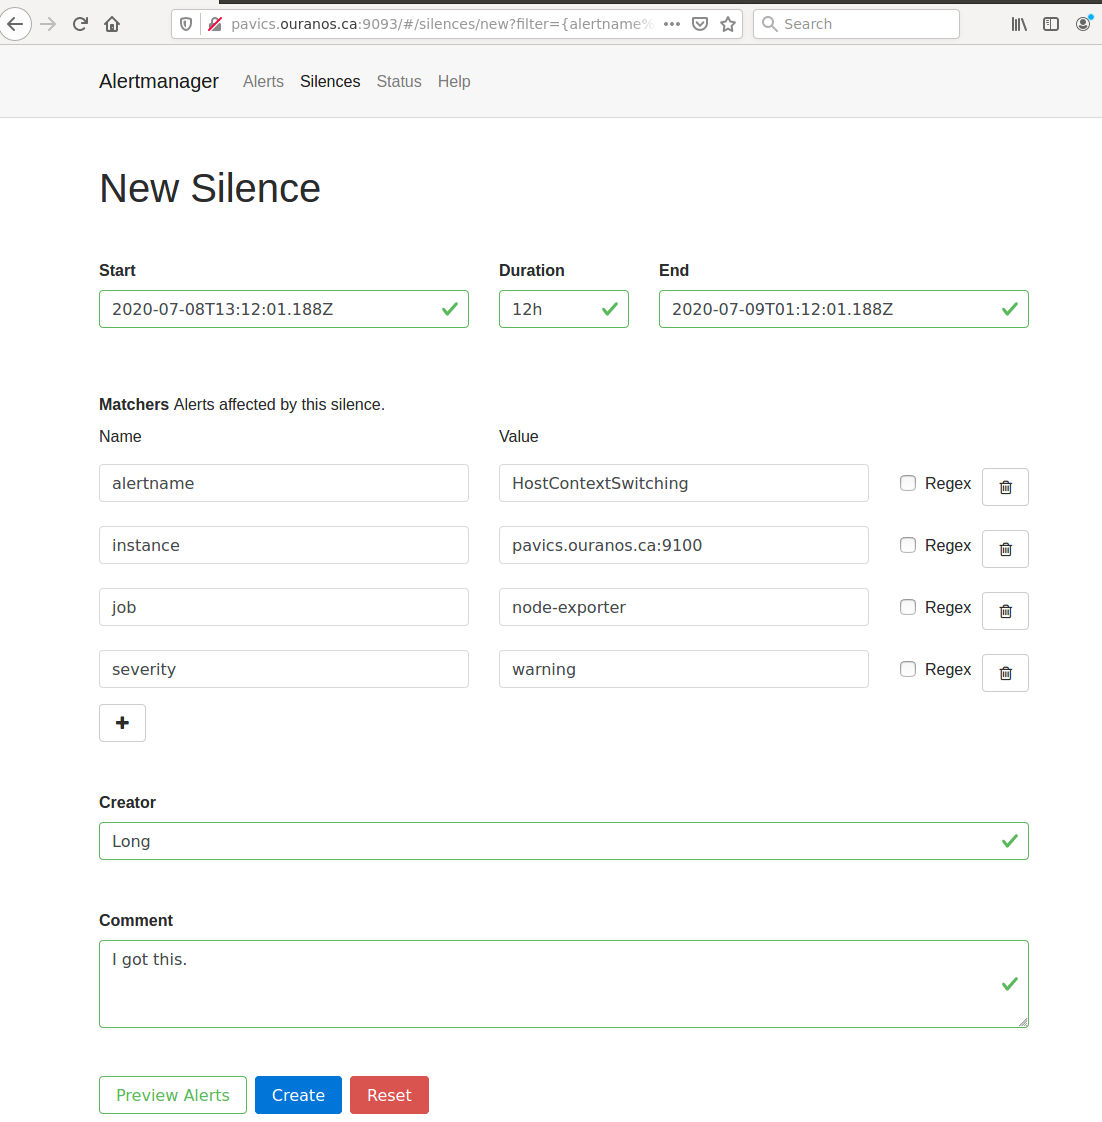Delete the alertname matcher row

point(1005,487)
